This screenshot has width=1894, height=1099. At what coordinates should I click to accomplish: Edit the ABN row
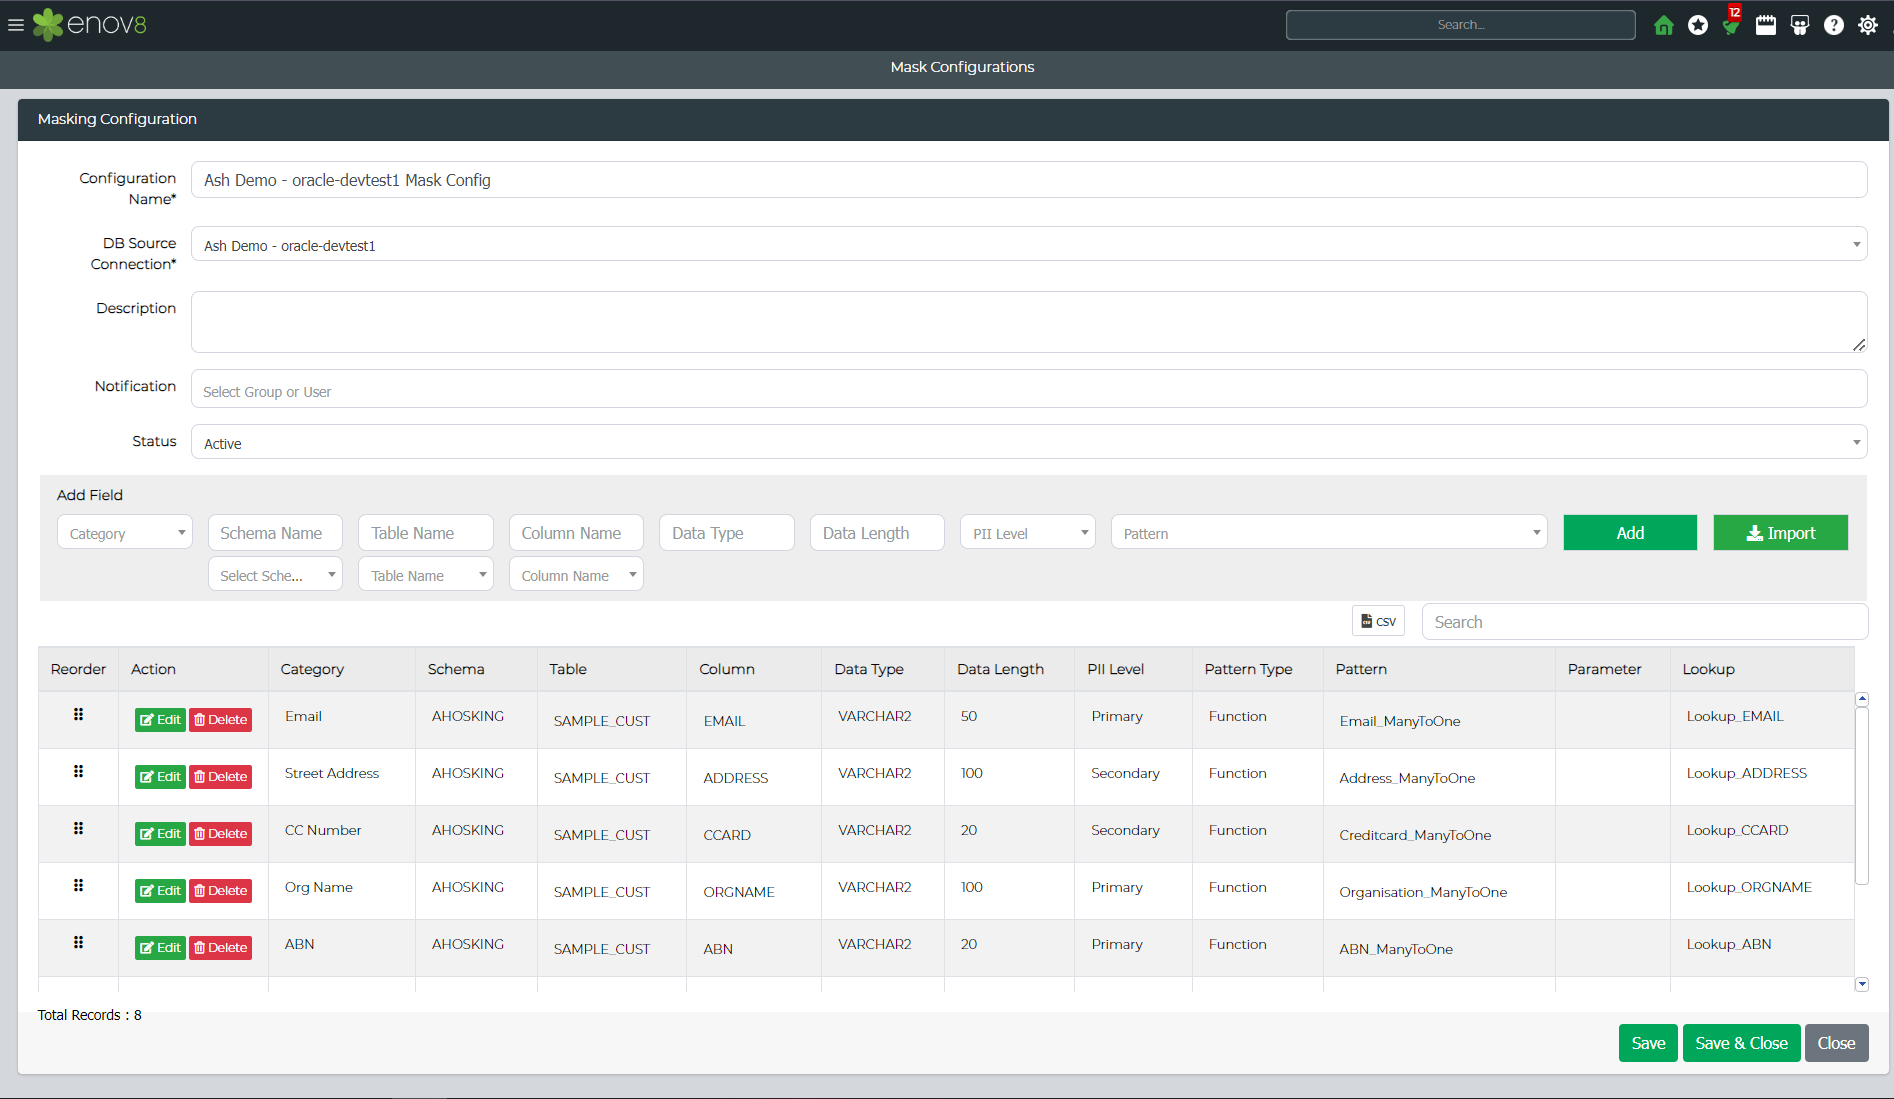tap(160, 948)
